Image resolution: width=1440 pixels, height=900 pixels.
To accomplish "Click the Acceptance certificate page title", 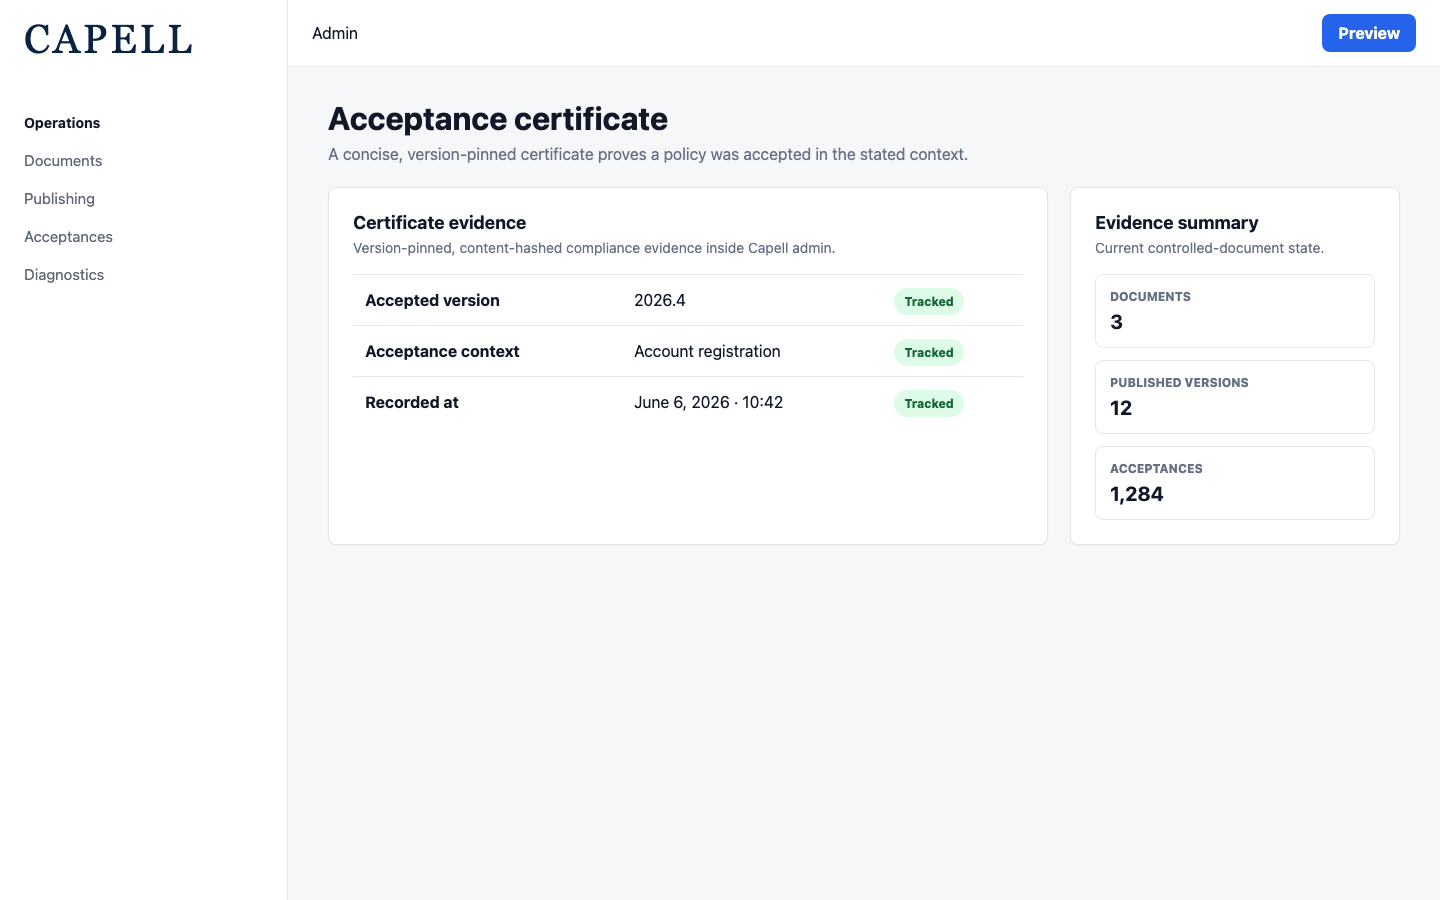I will click(498, 119).
